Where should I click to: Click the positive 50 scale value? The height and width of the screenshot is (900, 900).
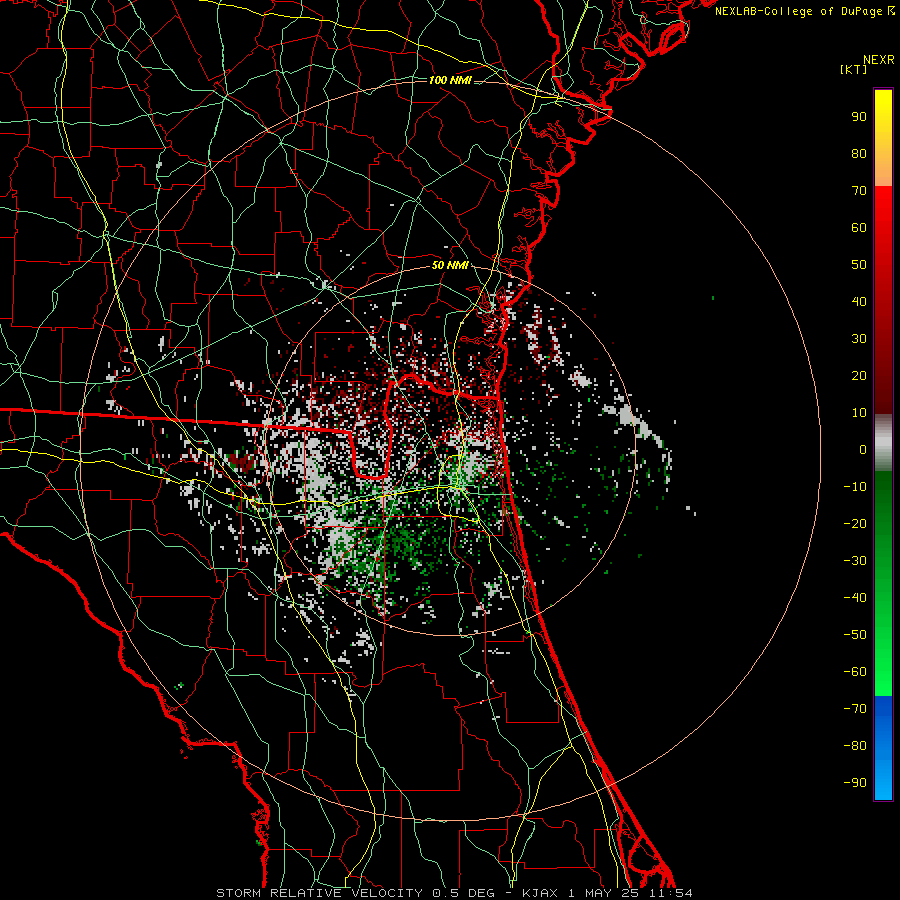coord(859,265)
